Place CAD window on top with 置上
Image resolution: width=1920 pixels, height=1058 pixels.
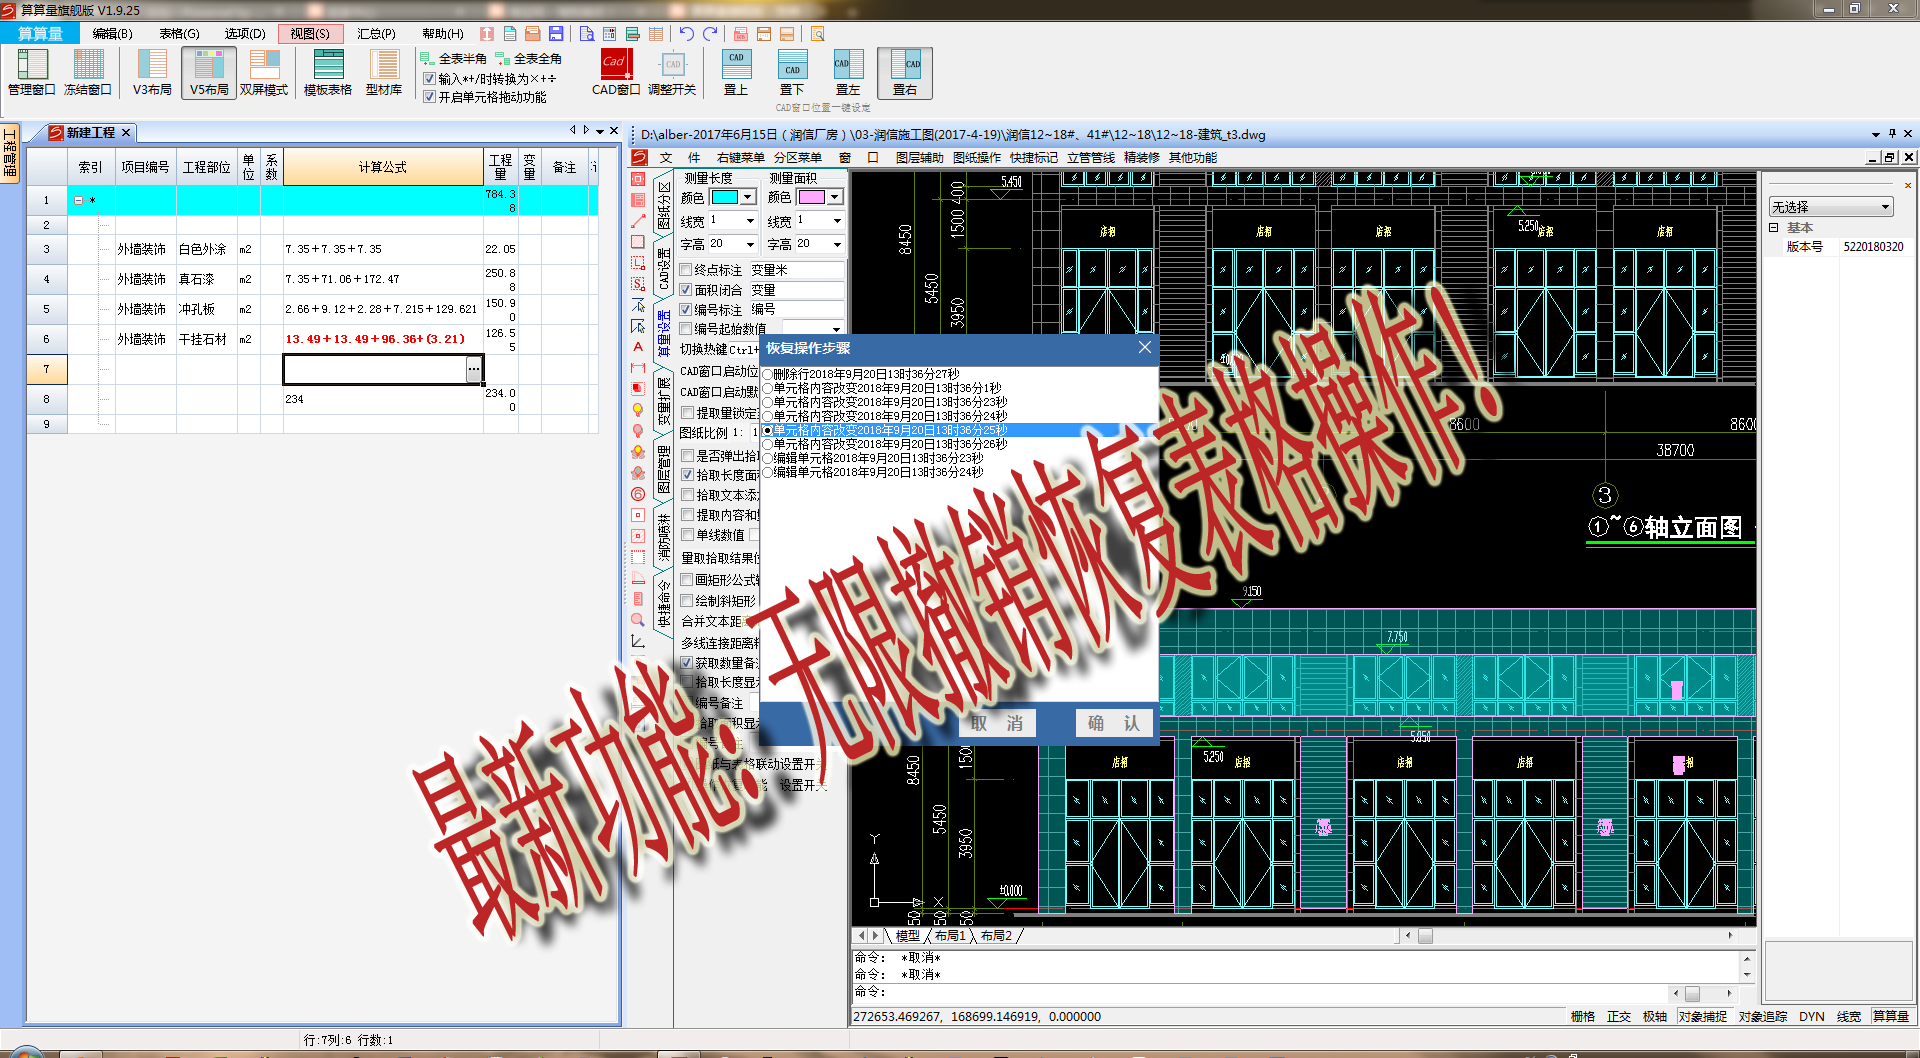point(736,72)
